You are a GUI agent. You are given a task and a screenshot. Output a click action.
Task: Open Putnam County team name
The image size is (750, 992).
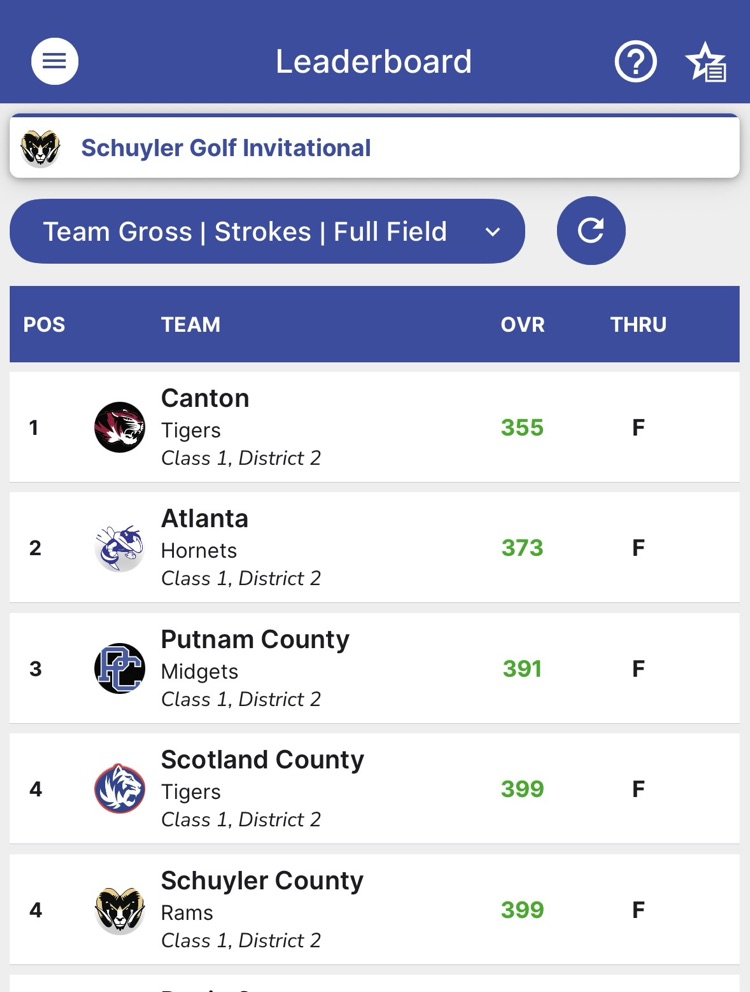(255, 640)
